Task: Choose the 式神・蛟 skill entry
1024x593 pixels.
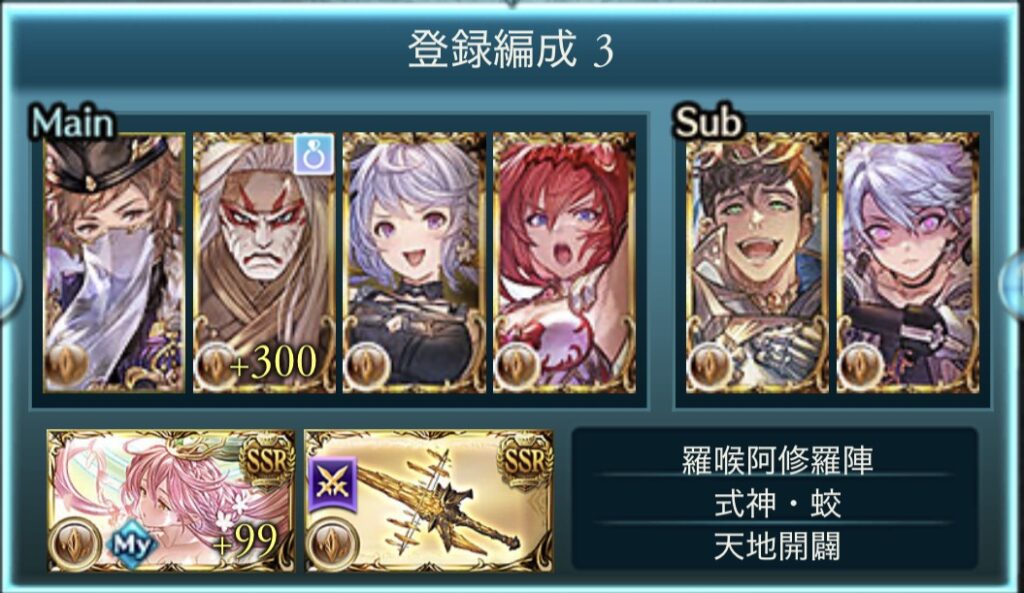Action: coord(776,504)
